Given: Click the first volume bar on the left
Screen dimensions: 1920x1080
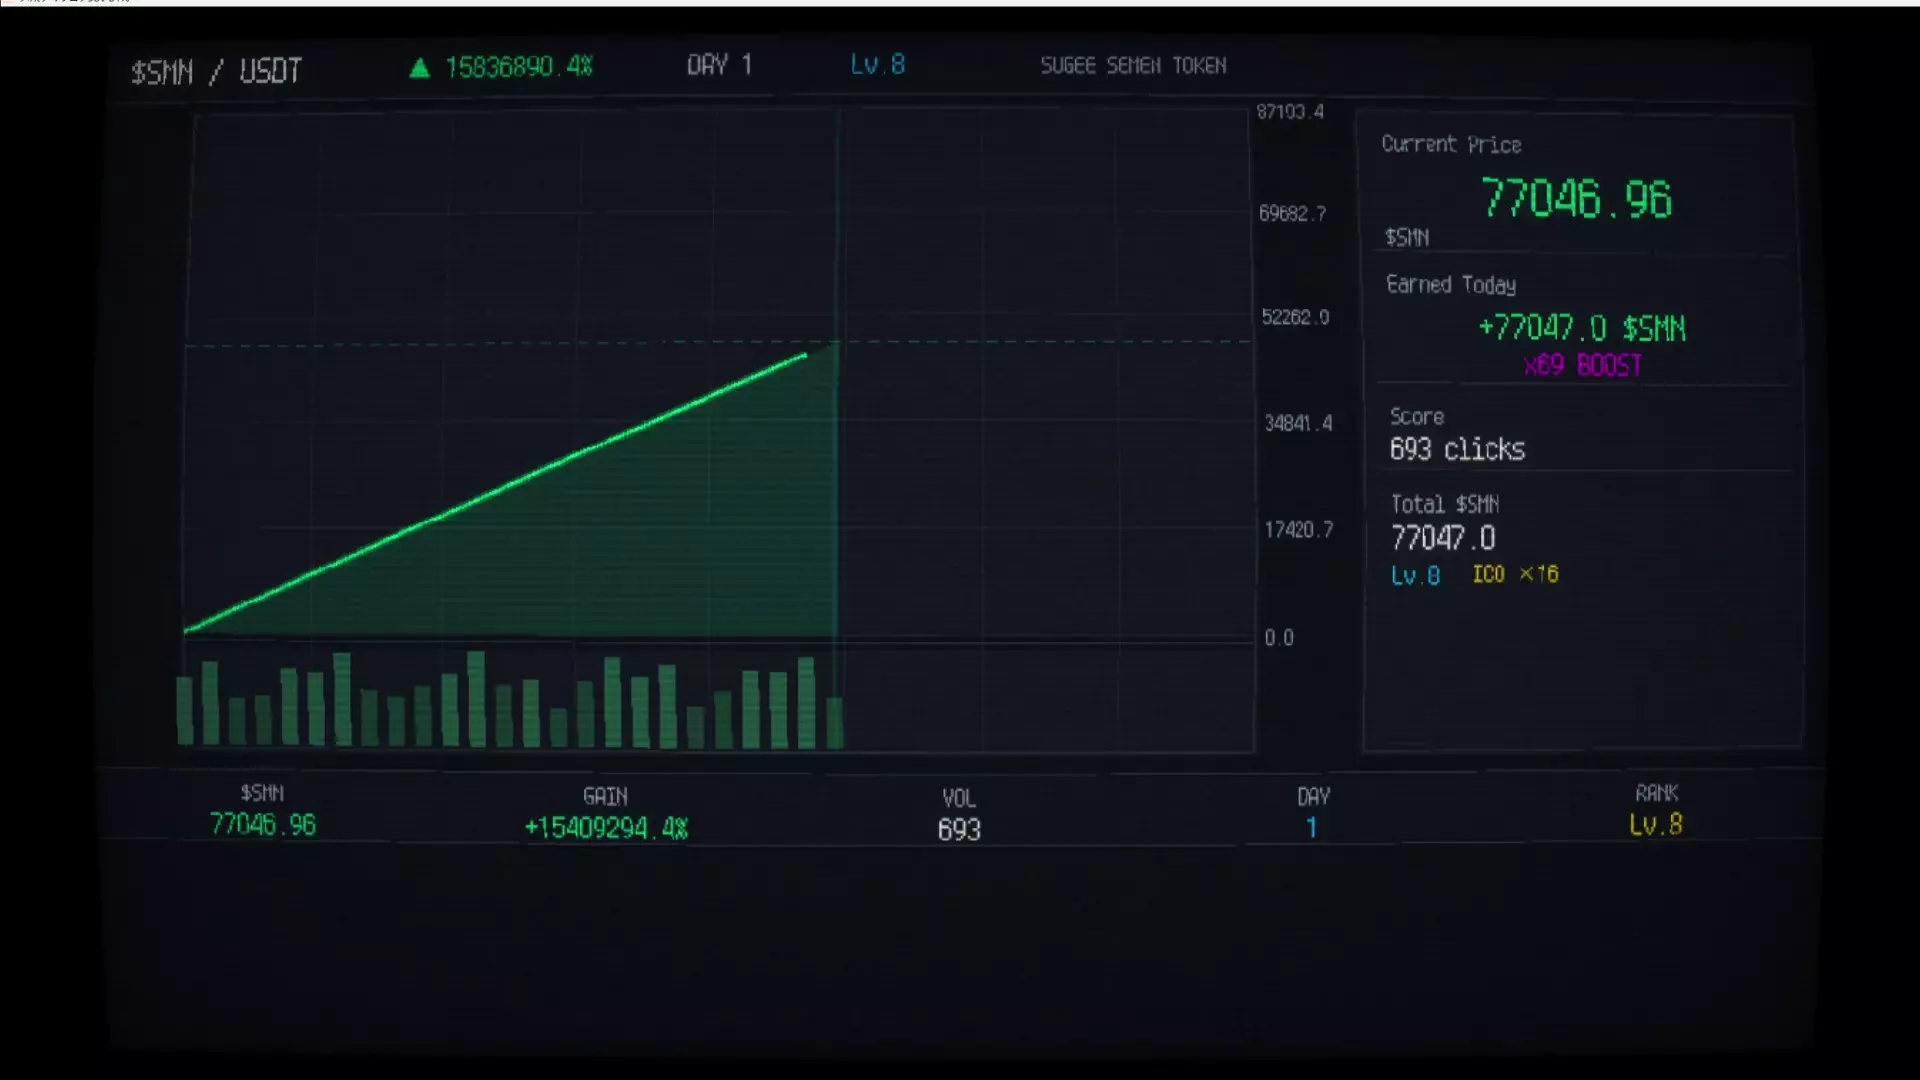Looking at the screenshot, I should pyautogui.click(x=185, y=710).
